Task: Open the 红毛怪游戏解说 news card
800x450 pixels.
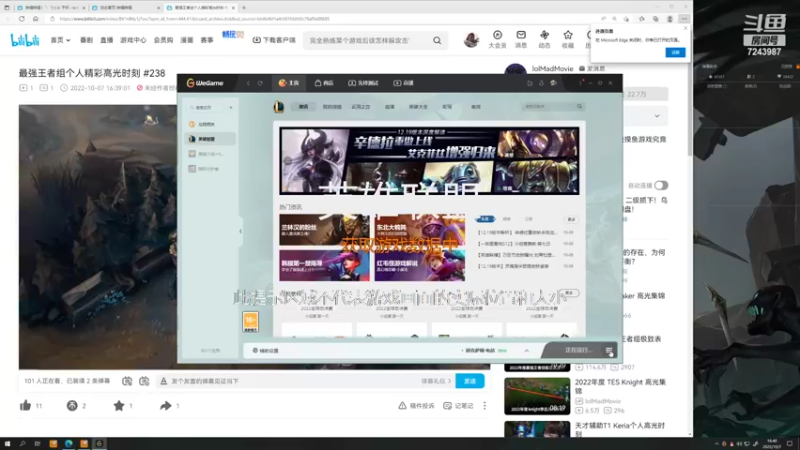Action: coord(419,265)
